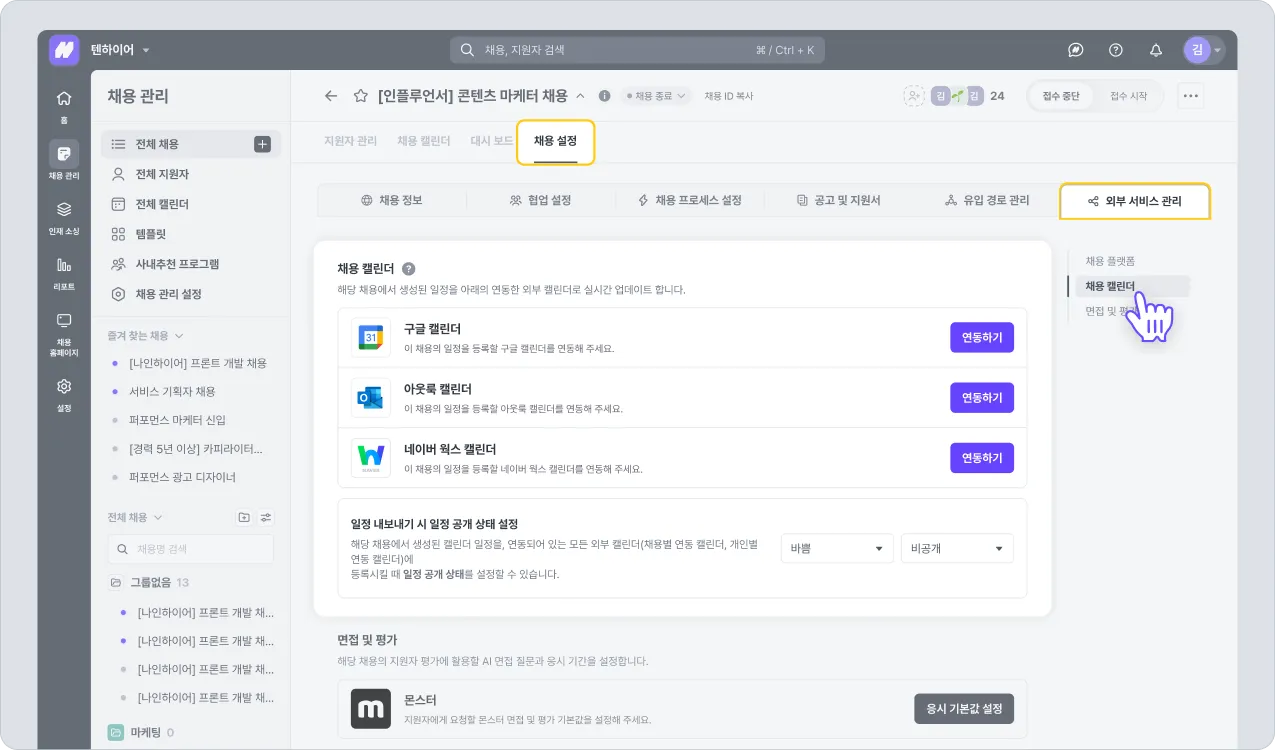Screen dimensions: 1275x750
Task: Open 인재 소싱 in the left rail
Action: point(64,217)
